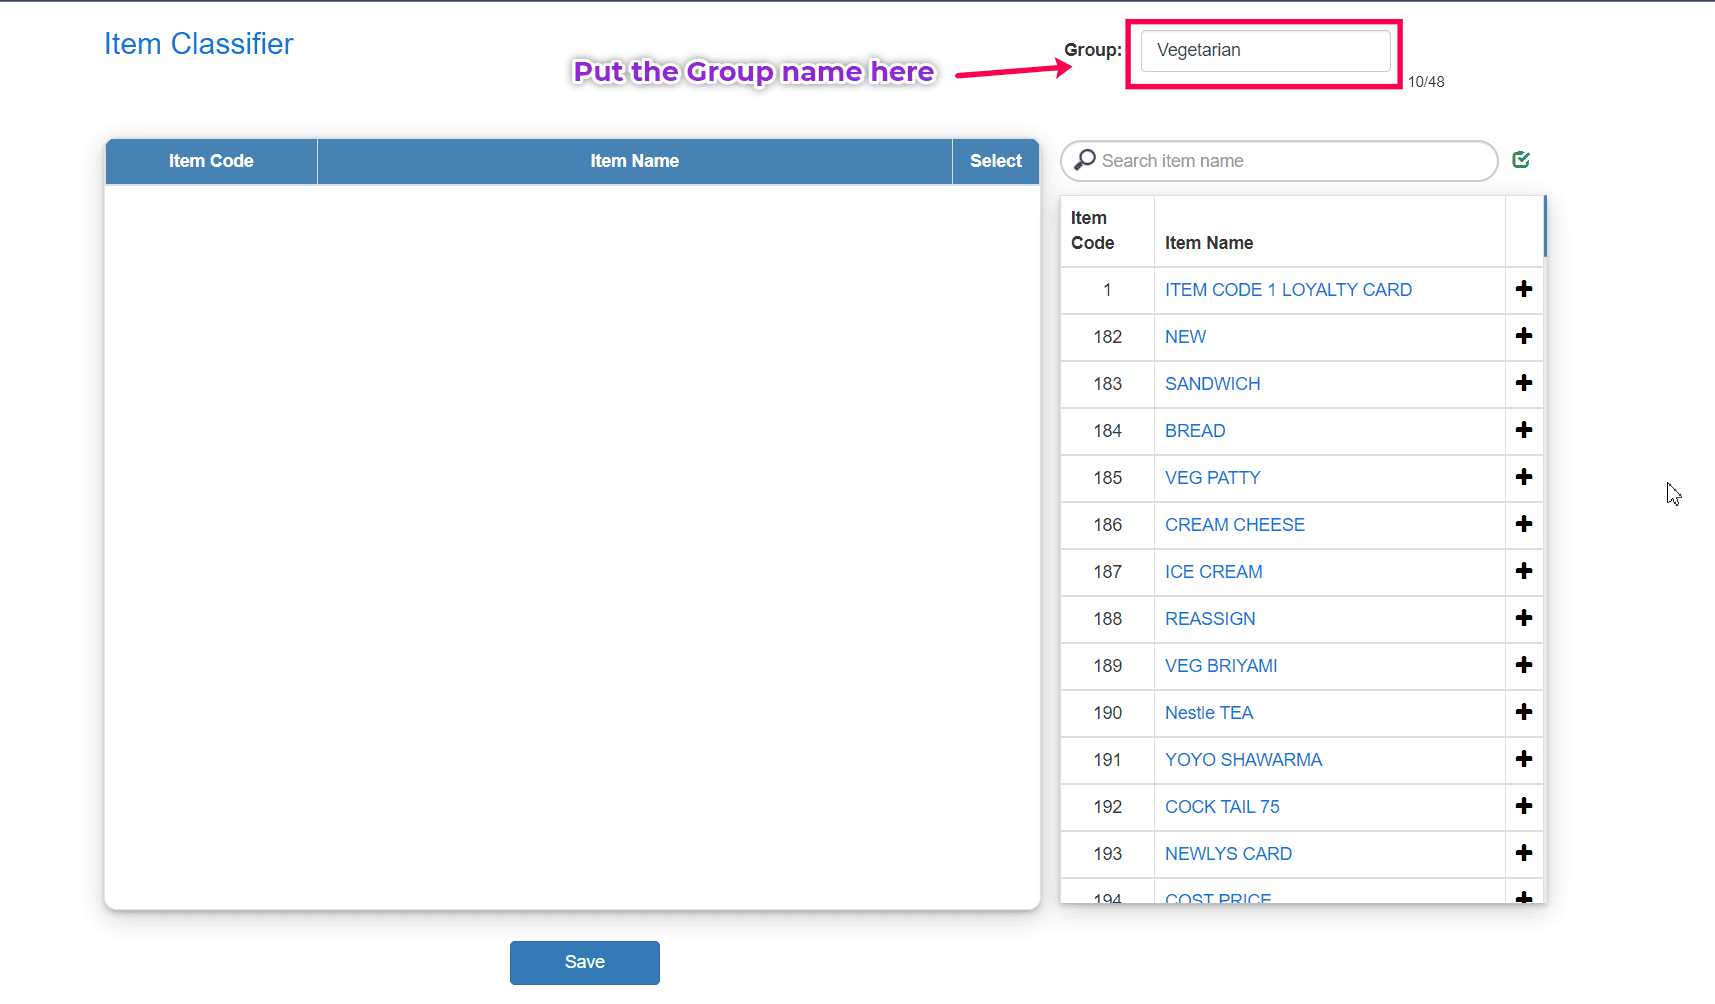Click the Select column header
The width and height of the screenshot is (1715, 1004).
(x=995, y=161)
